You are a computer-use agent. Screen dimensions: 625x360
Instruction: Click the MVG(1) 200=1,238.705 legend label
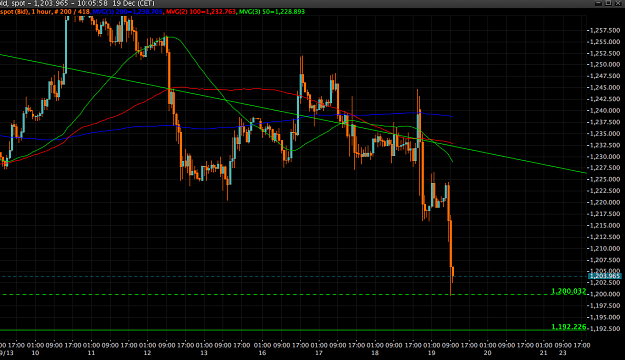click(128, 12)
